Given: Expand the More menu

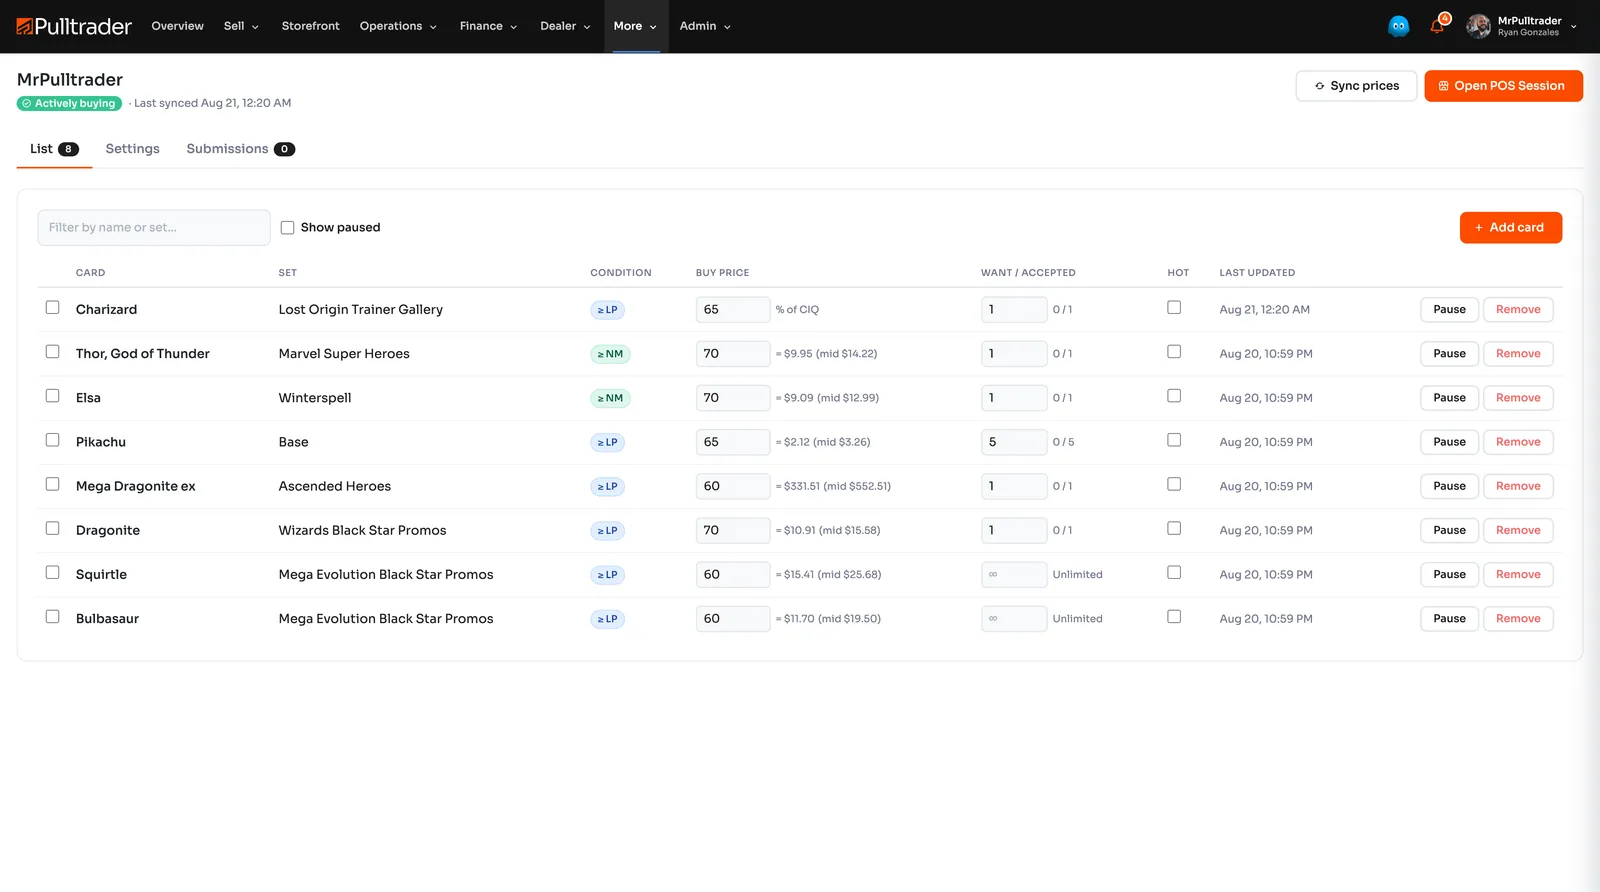Looking at the screenshot, I should coord(635,26).
